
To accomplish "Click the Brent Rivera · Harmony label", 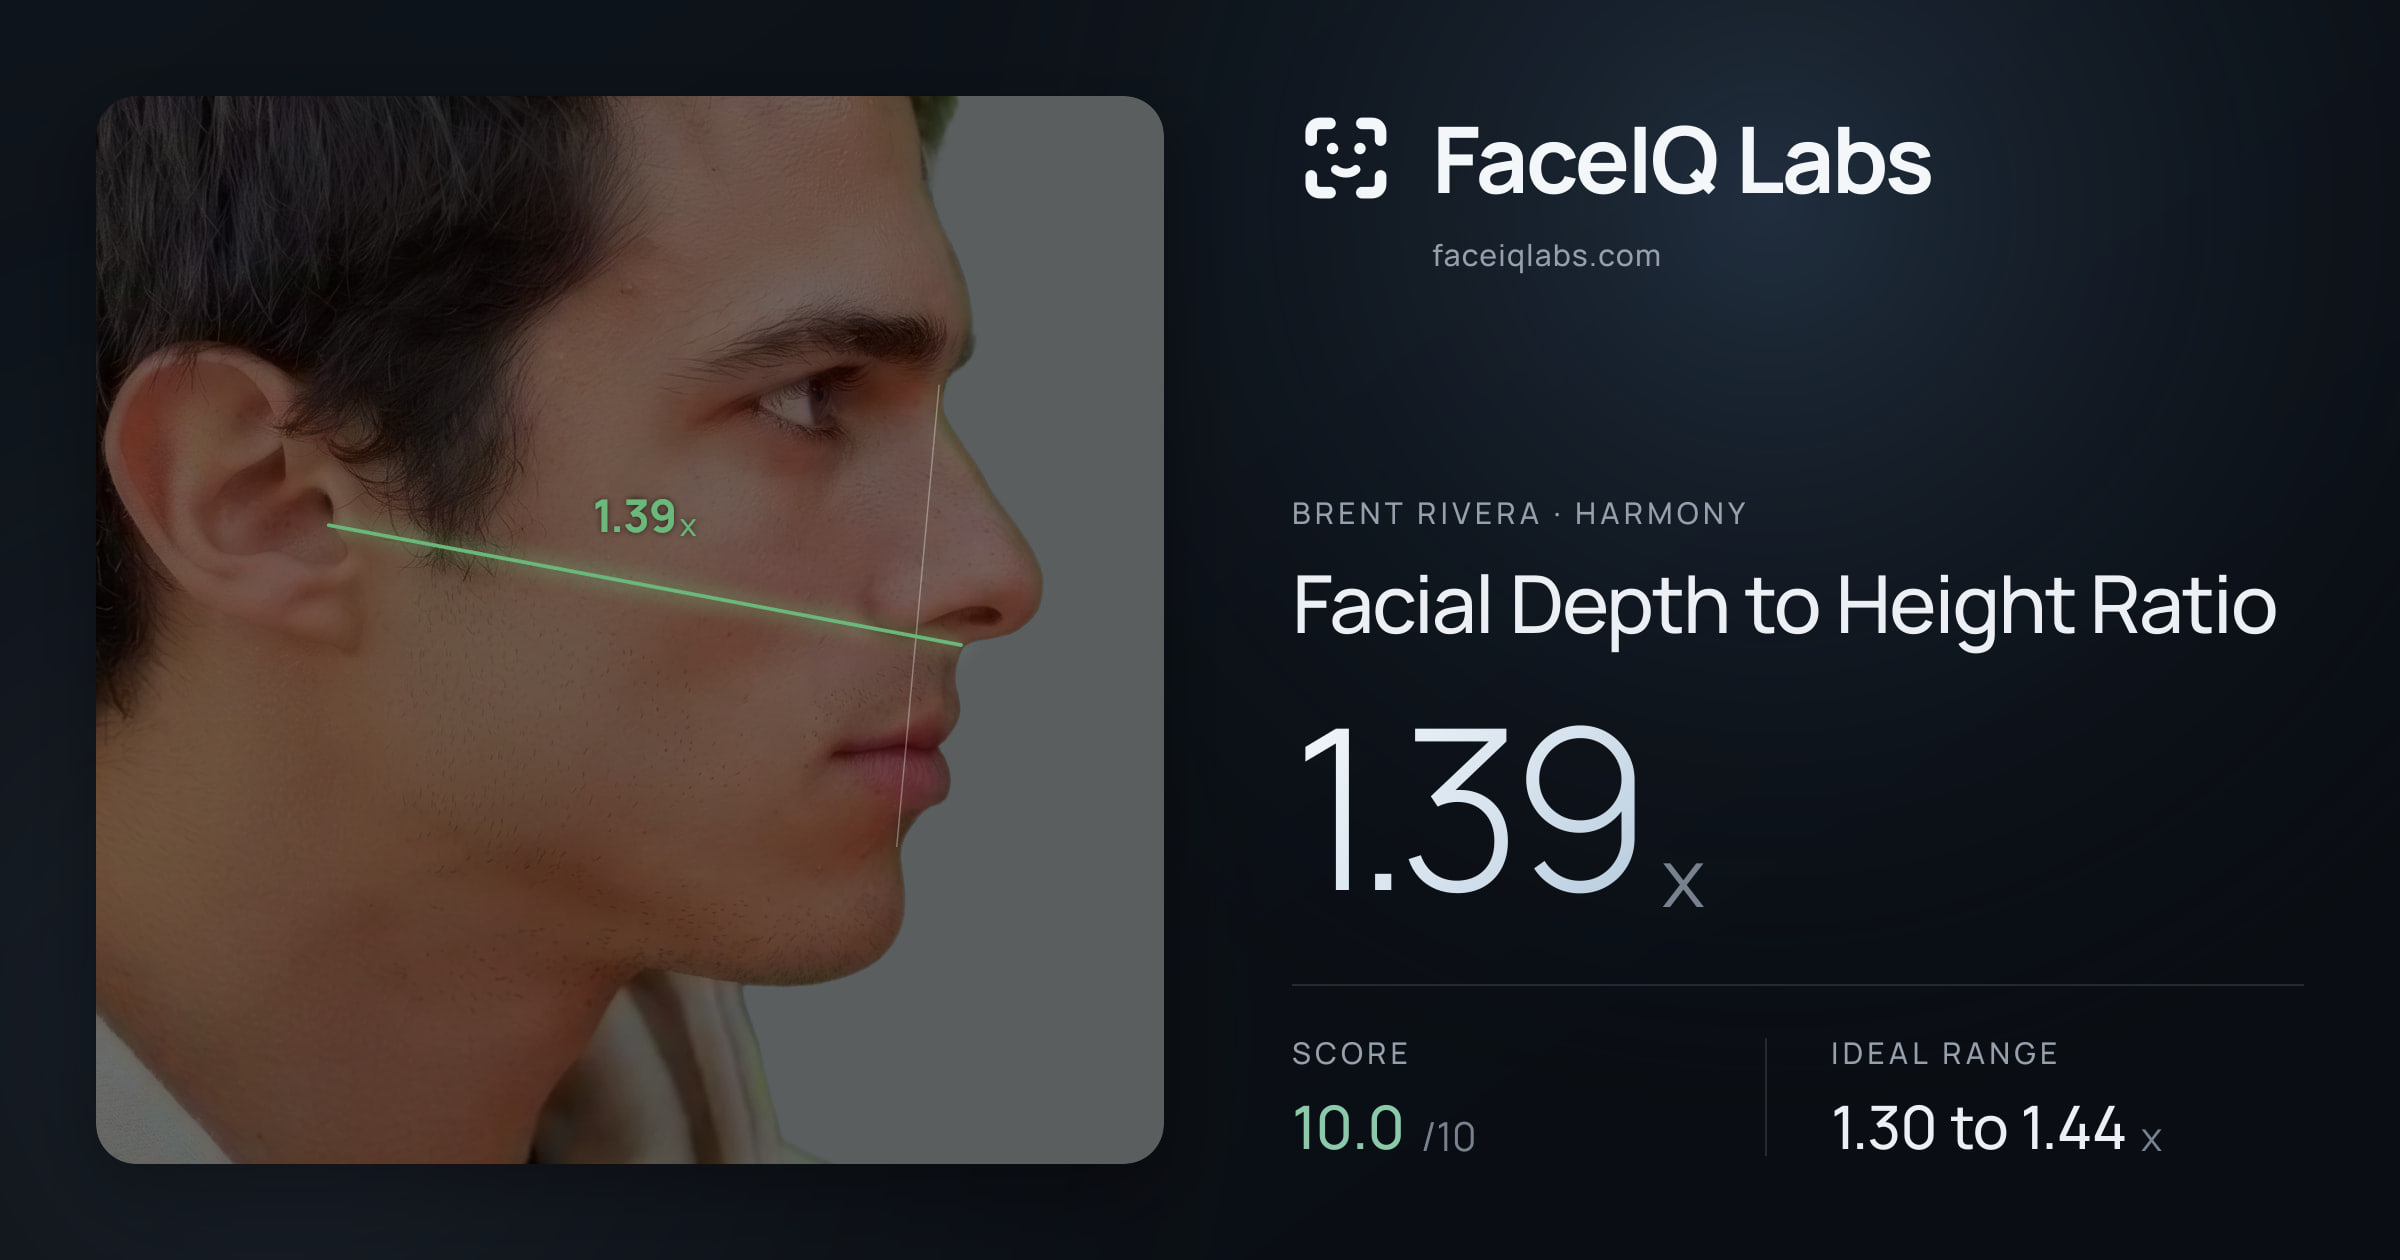I will 1519,514.
